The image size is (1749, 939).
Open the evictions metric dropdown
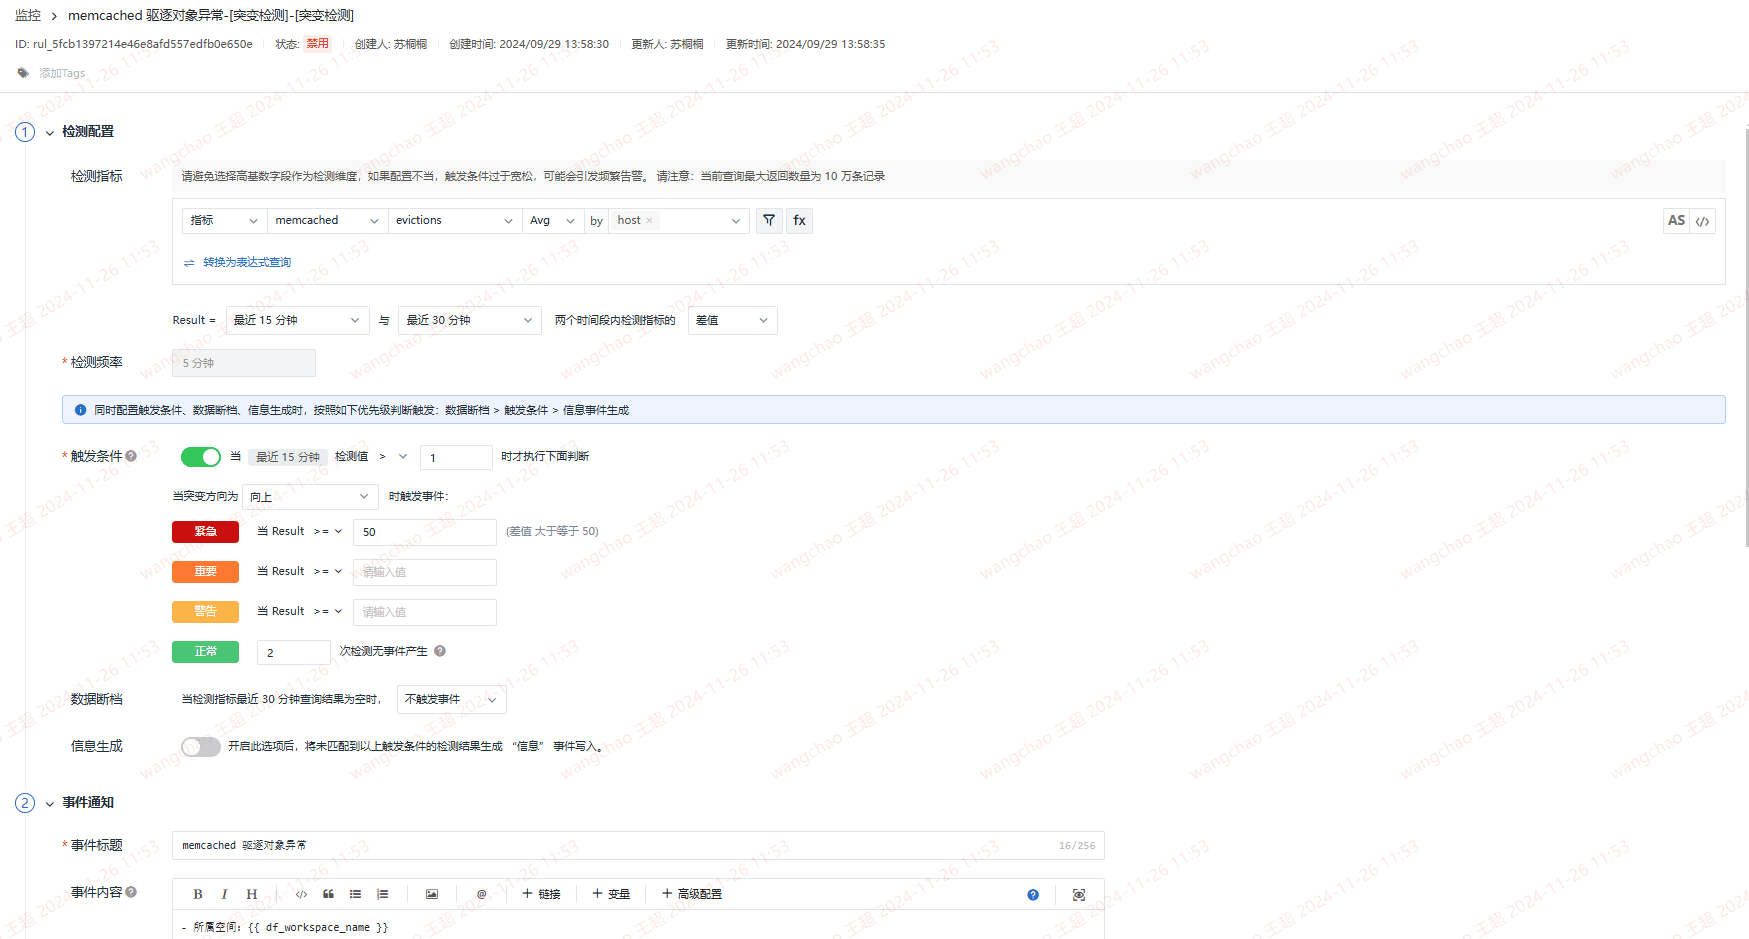pyautogui.click(x=455, y=220)
